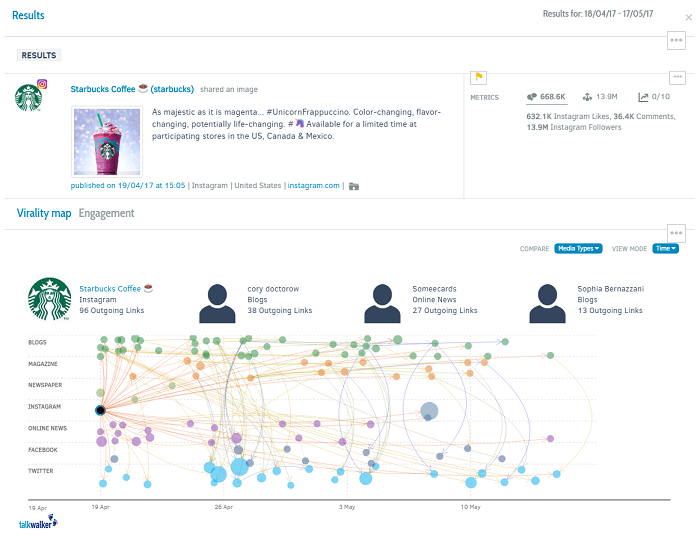This screenshot has height=539, width=700.
Task: Click the cory doctorow avatar icon
Action: click(217, 303)
